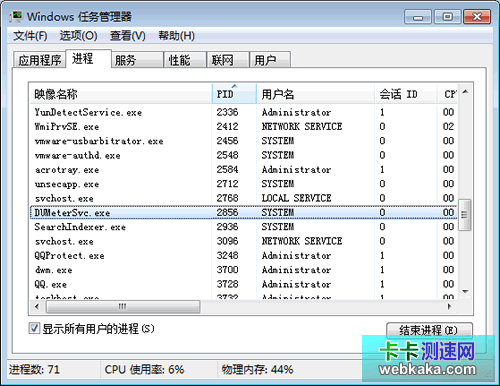The width and height of the screenshot is (500, 386).
Task: Click Administrator user for QQ.exe
Action: tap(296, 284)
